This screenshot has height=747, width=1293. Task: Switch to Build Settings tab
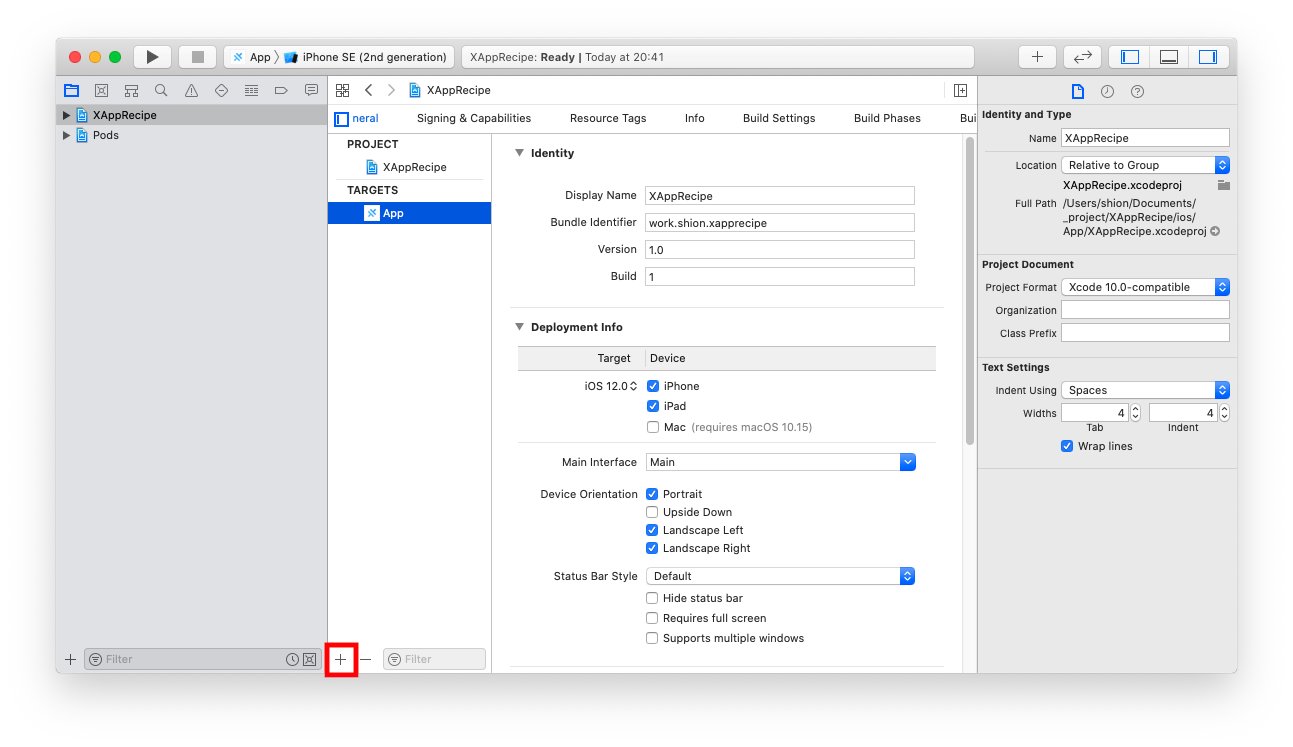click(779, 118)
